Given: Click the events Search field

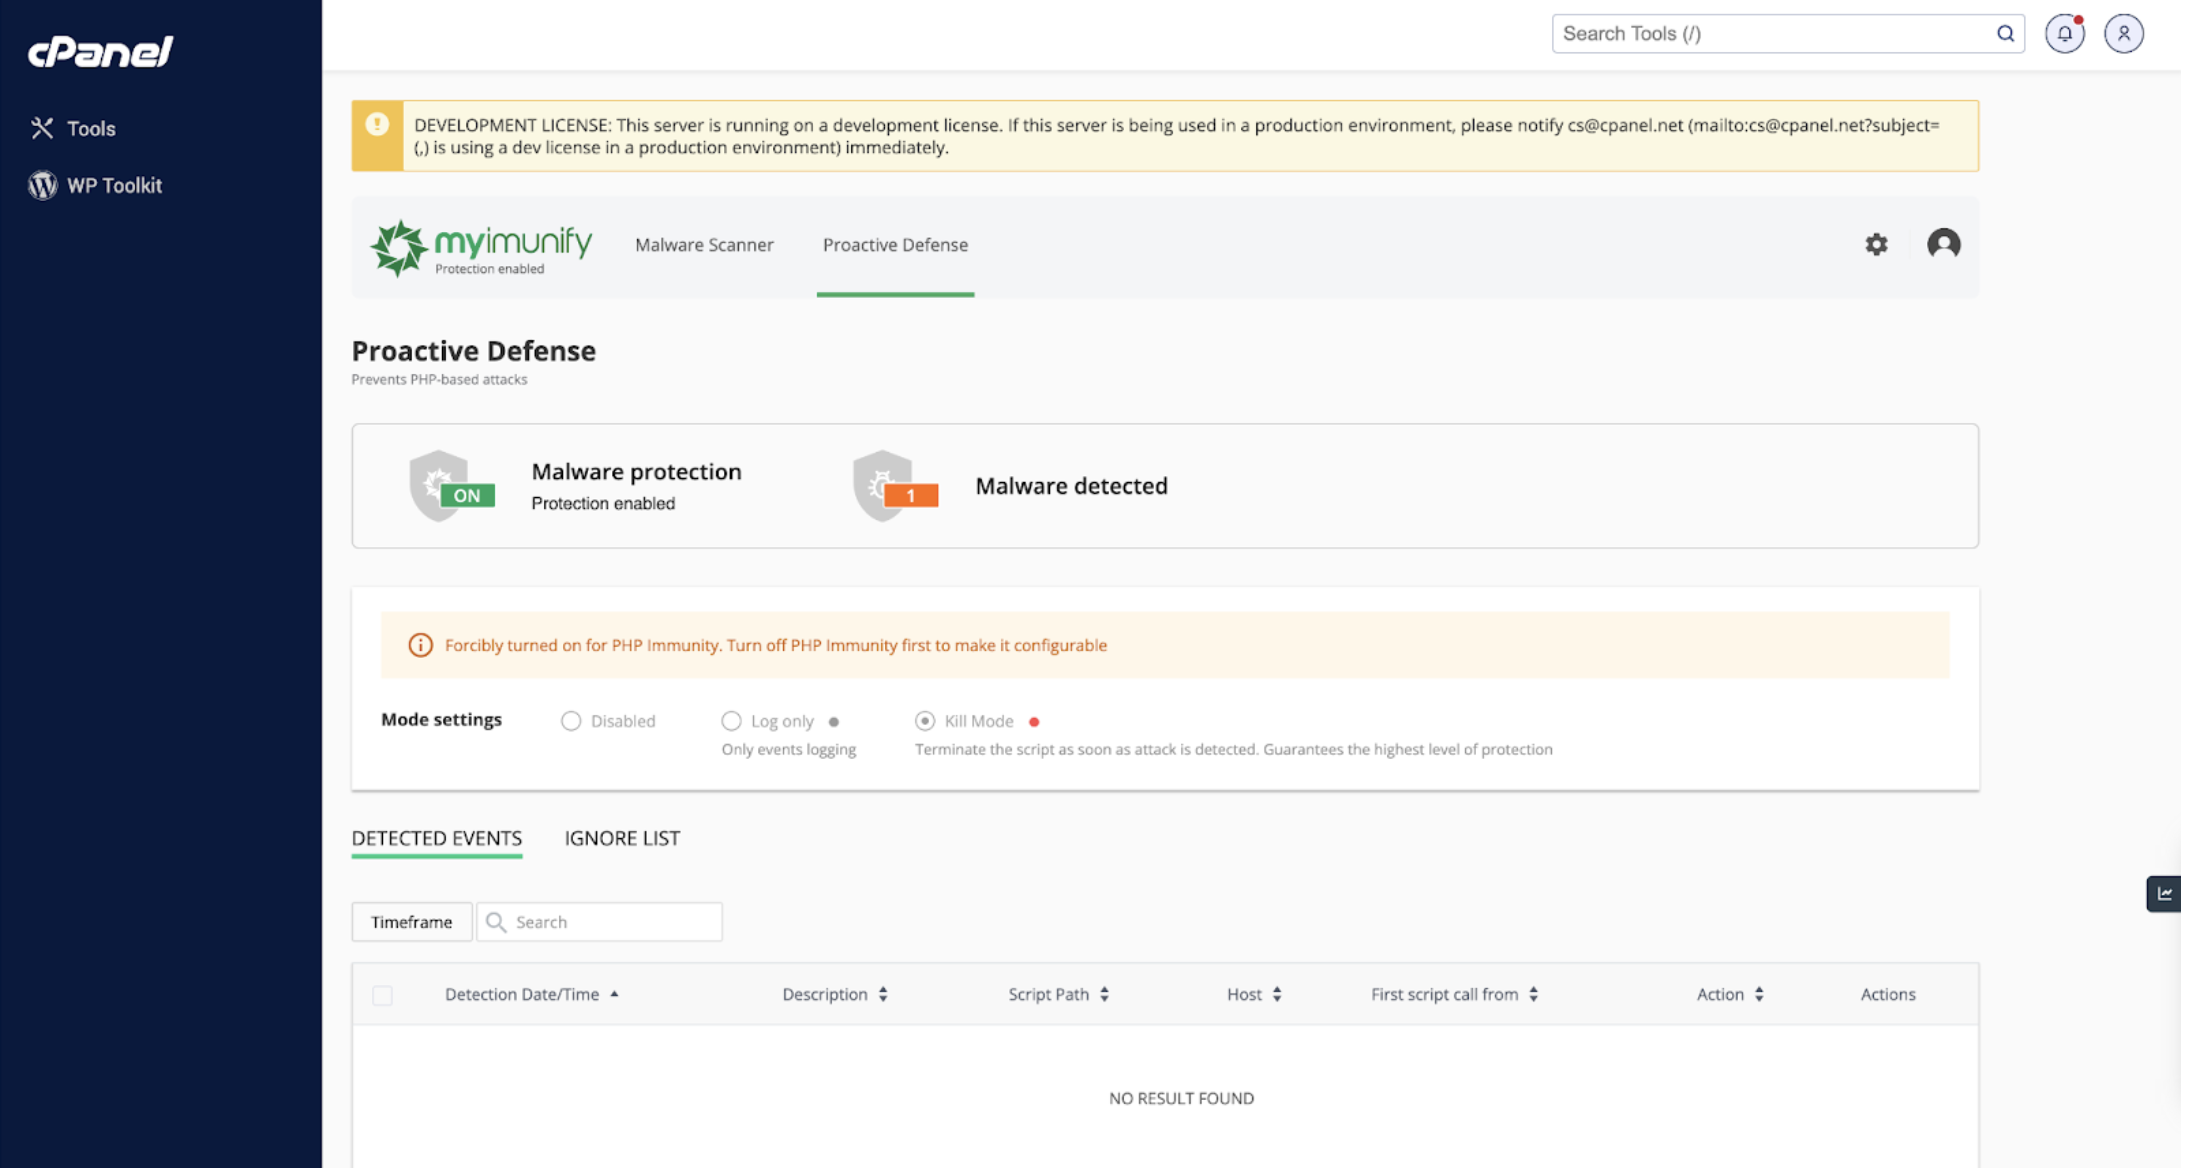Looking at the screenshot, I should 599,922.
